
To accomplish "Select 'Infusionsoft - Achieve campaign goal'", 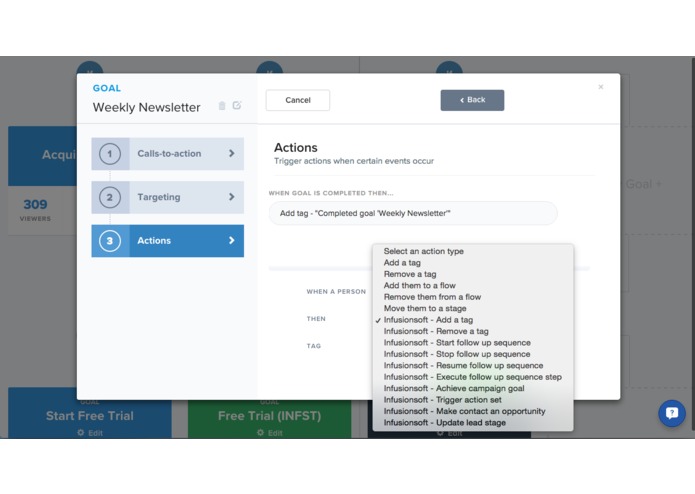I will 473,389.
